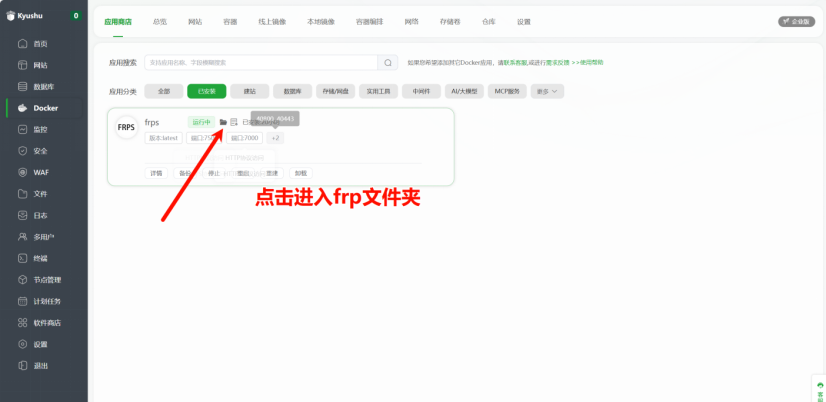This screenshot has height=402, width=826.
Task: Filter apps by 中间件 category
Action: tap(421, 91)
